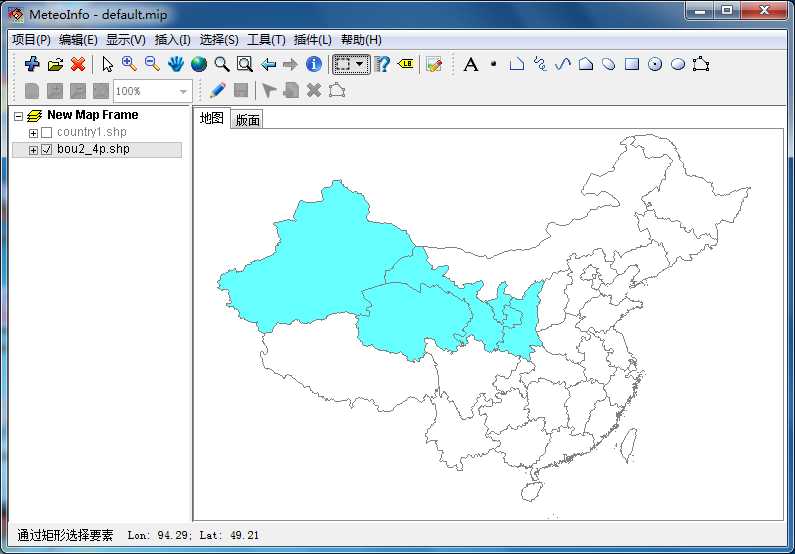Open the 显示(V) menu

point(126,40)
